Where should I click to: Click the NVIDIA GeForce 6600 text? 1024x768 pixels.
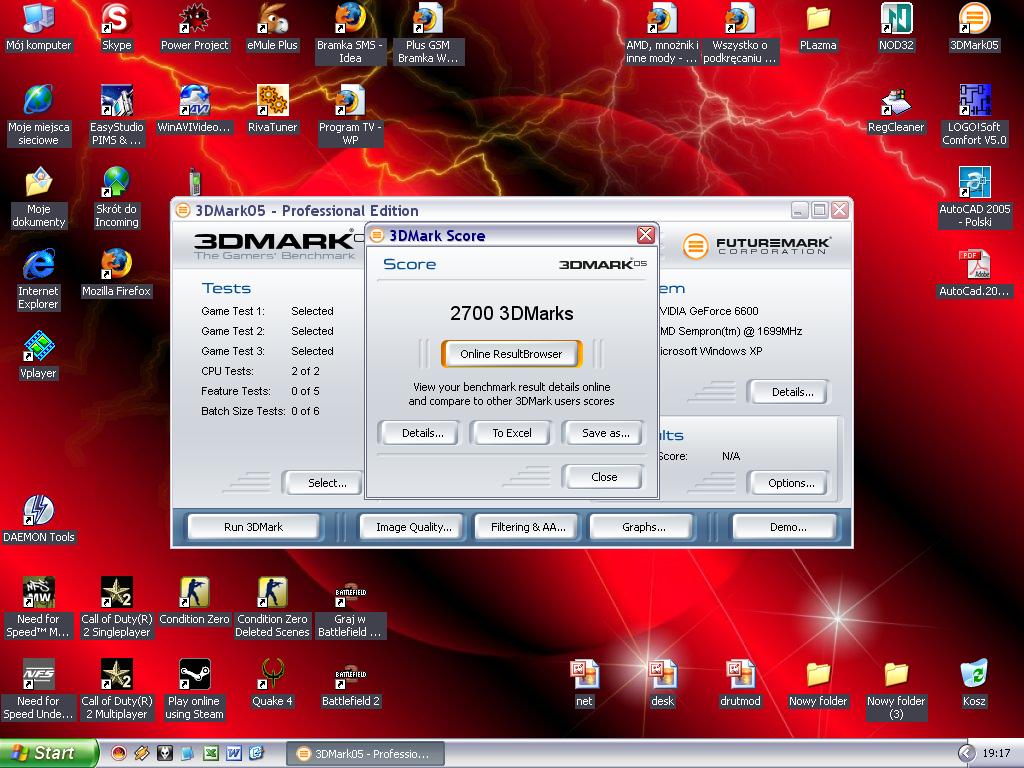pos(709,311)
